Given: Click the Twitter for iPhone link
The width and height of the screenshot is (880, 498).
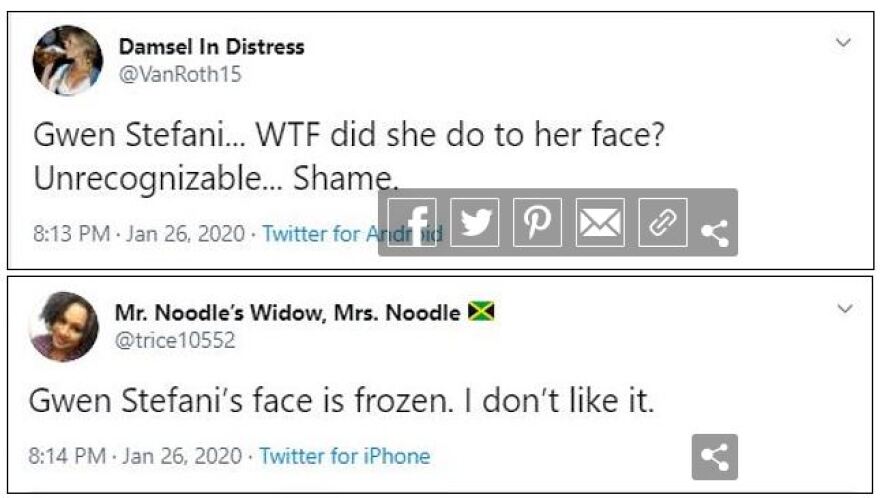Looking at the screenshot, I should point(344,457).
